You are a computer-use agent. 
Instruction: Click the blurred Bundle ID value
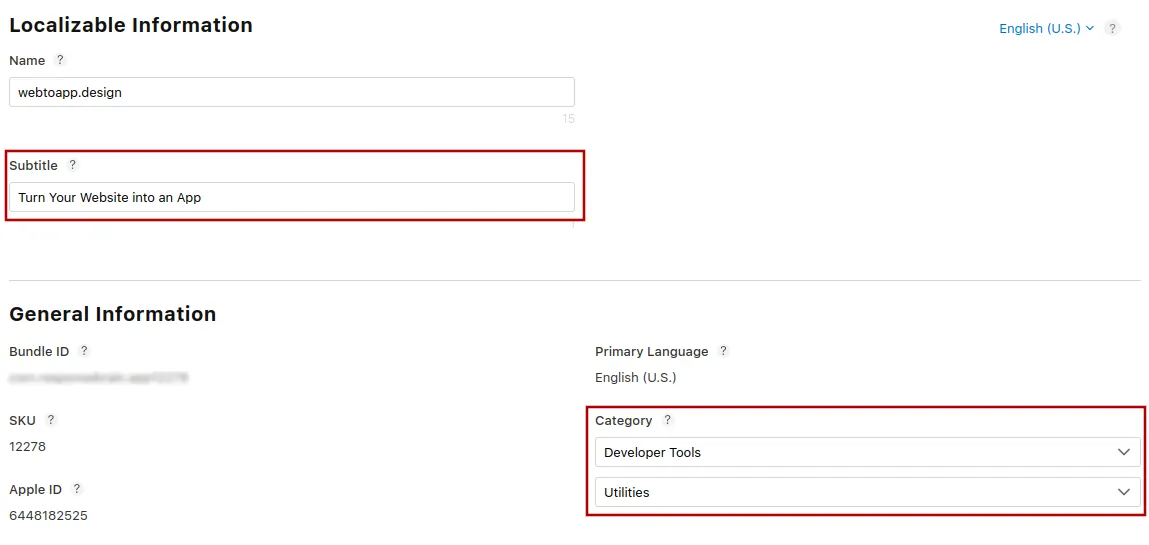(x=99, y=378)
